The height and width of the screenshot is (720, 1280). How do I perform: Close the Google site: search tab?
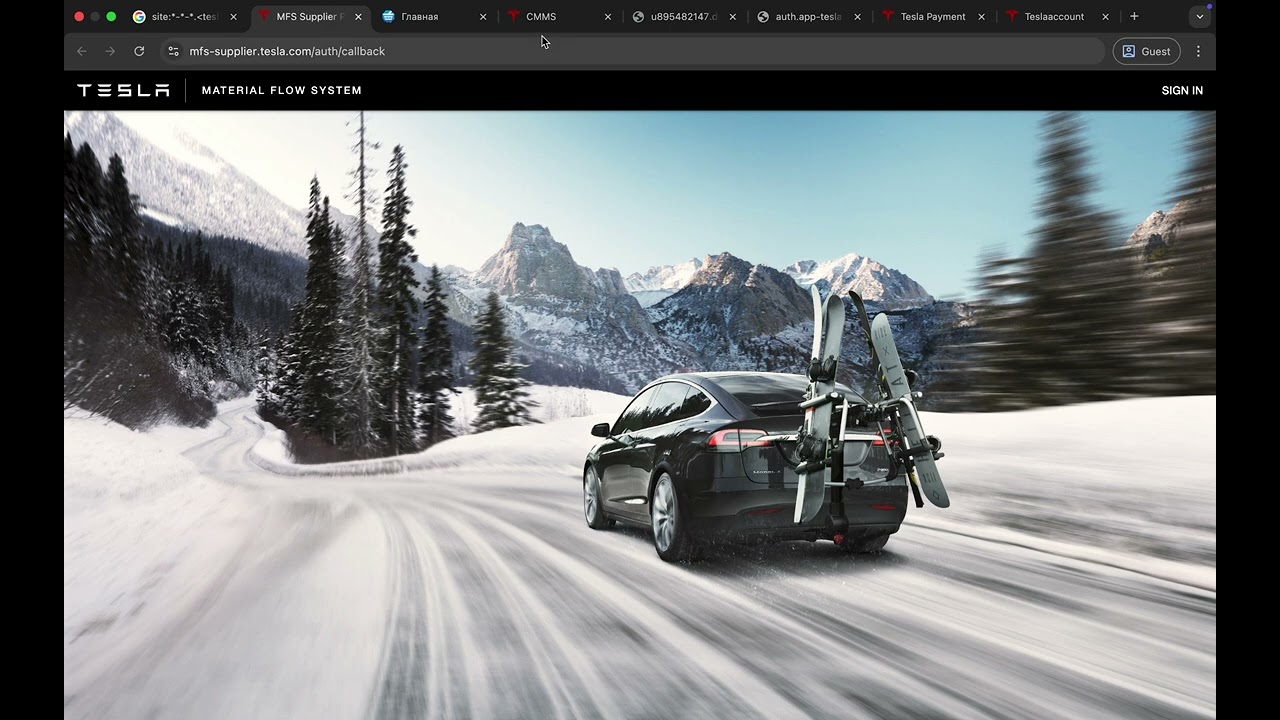(233, 17)
